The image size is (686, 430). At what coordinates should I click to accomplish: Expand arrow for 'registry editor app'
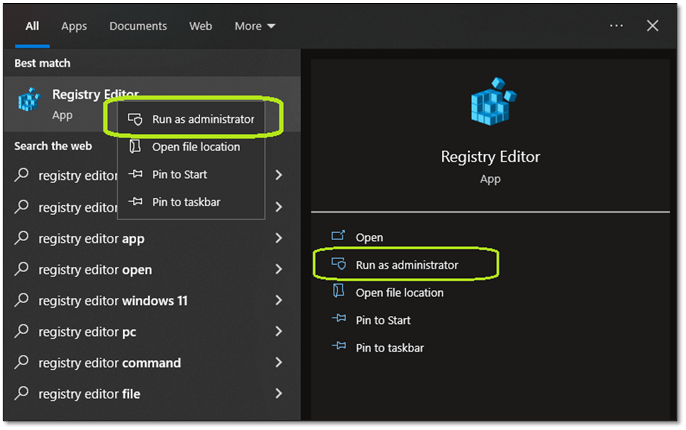279,238
